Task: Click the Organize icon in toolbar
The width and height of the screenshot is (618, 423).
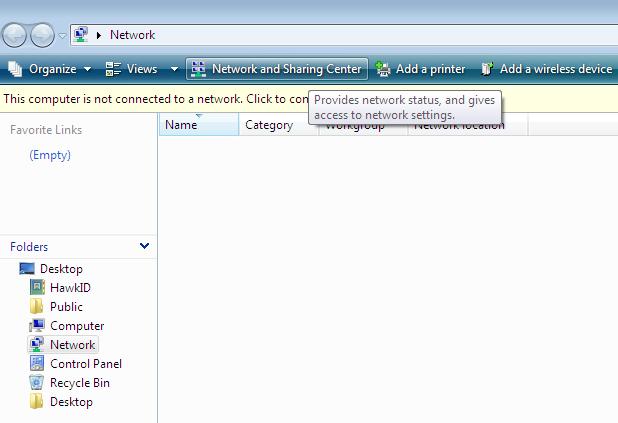Action: pos(15,69)
